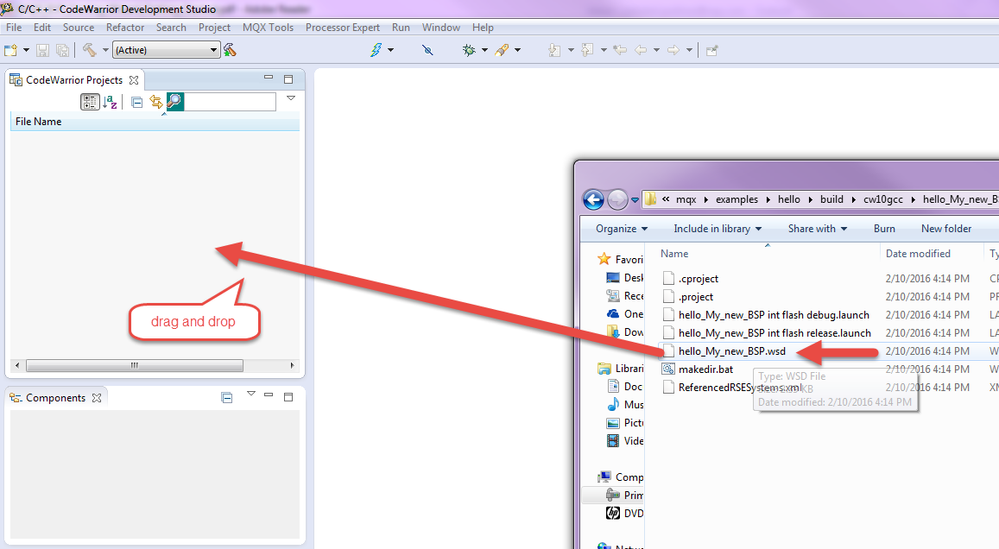Image resolution: width=999 pixels, height=549 pixels.
Task: Click the filter text field in Projects view
Action: pyautogui.click(x=229, y=102)
